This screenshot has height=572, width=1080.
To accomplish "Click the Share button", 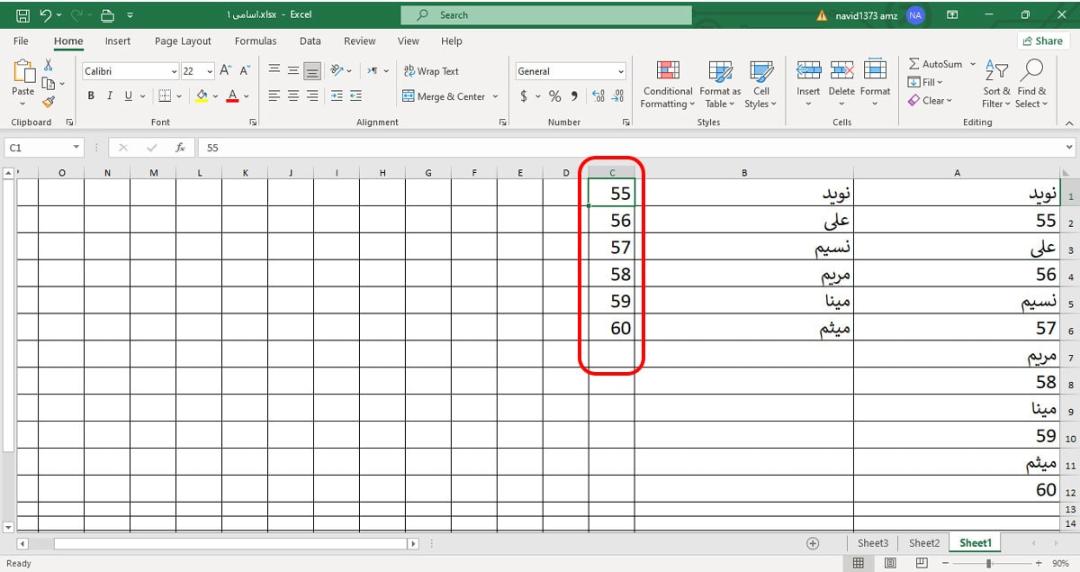I will pos(1043,41).
